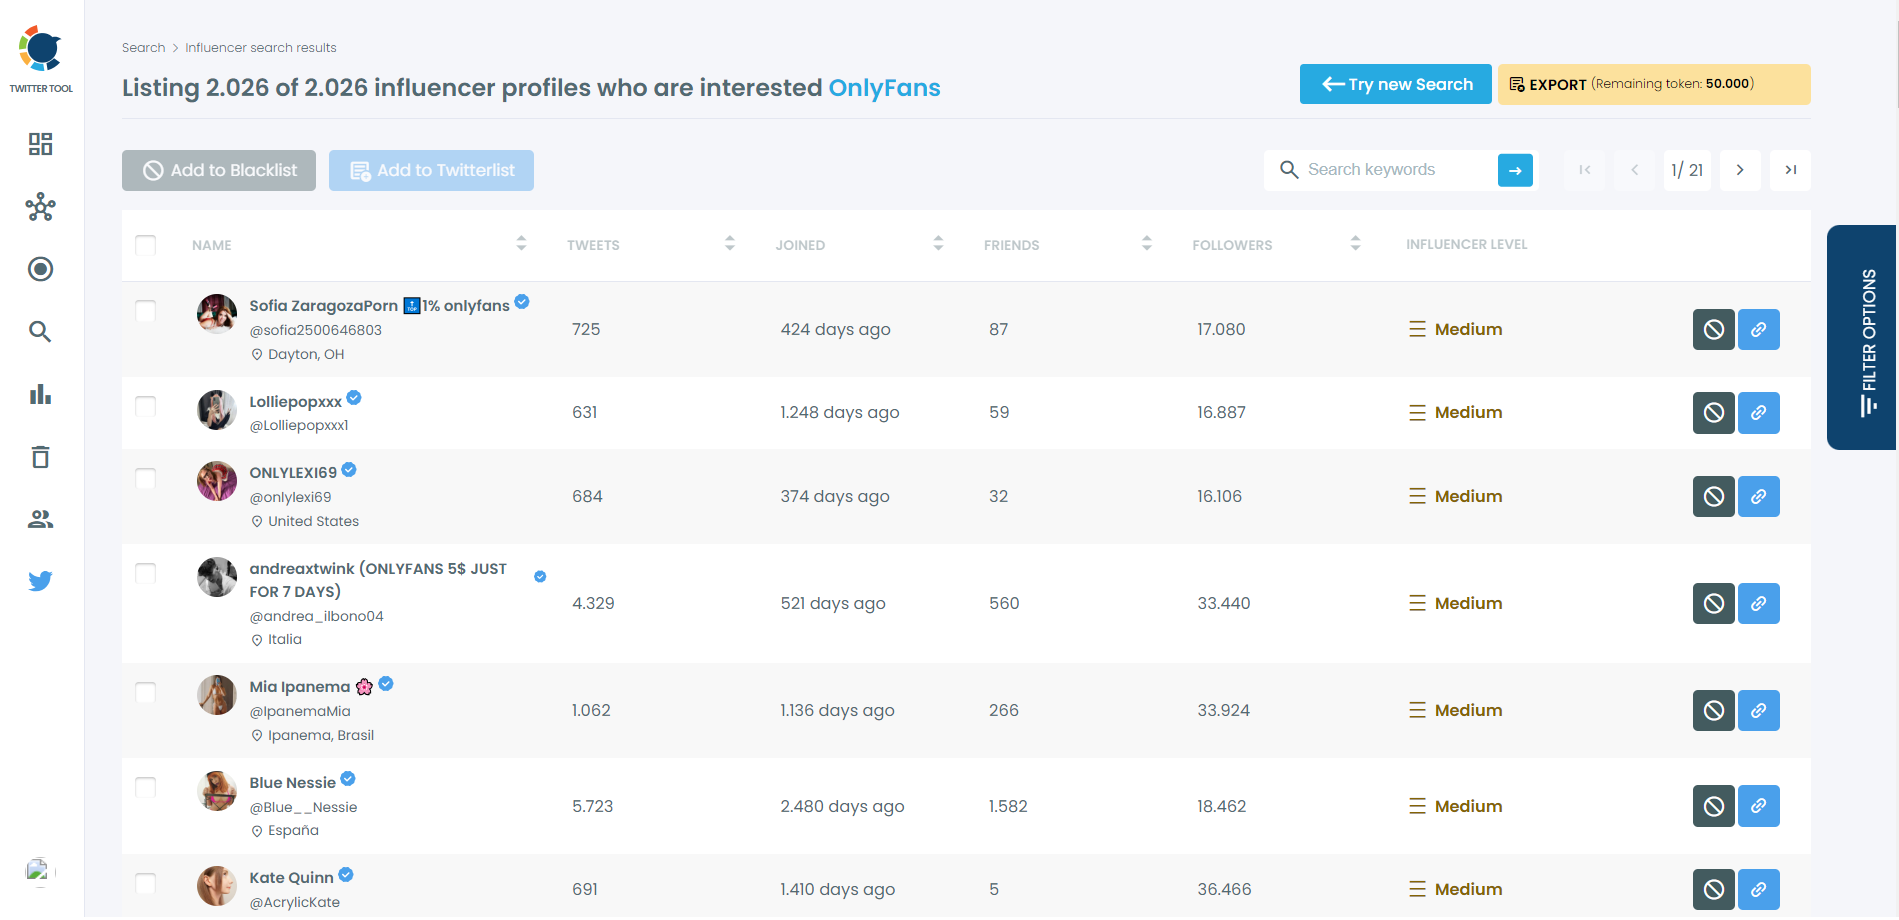Expand the Filter Options side panel
Screen dimensions: 1899x920
click(x=1862, y=337)
